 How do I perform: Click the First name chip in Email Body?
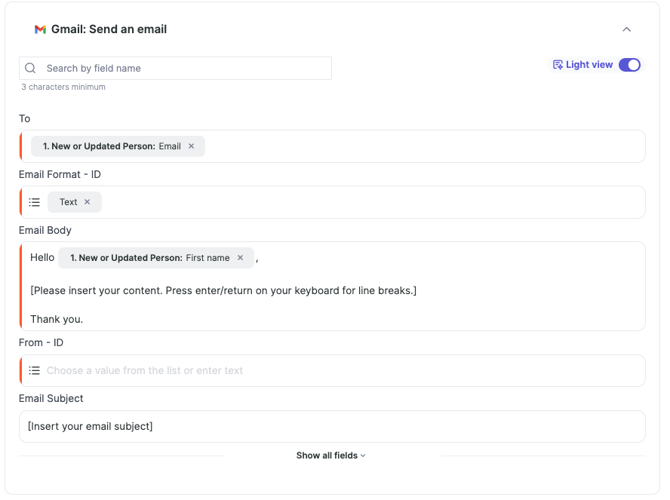(150, 258)
